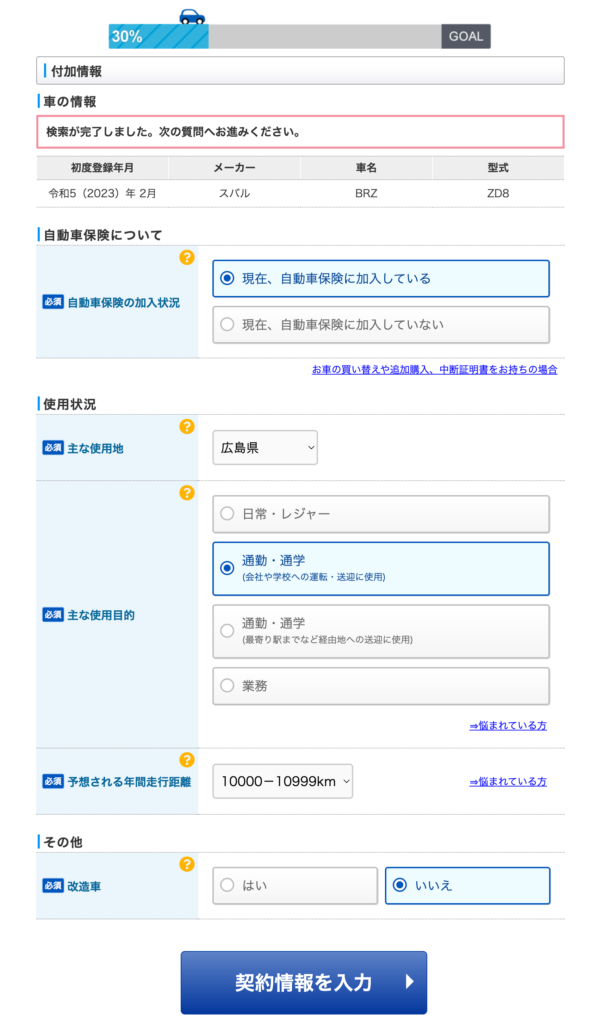This screenshot has width=603, height=1024.
Task: Click the blue car icon on progress bar
Action: click(191, 17)
